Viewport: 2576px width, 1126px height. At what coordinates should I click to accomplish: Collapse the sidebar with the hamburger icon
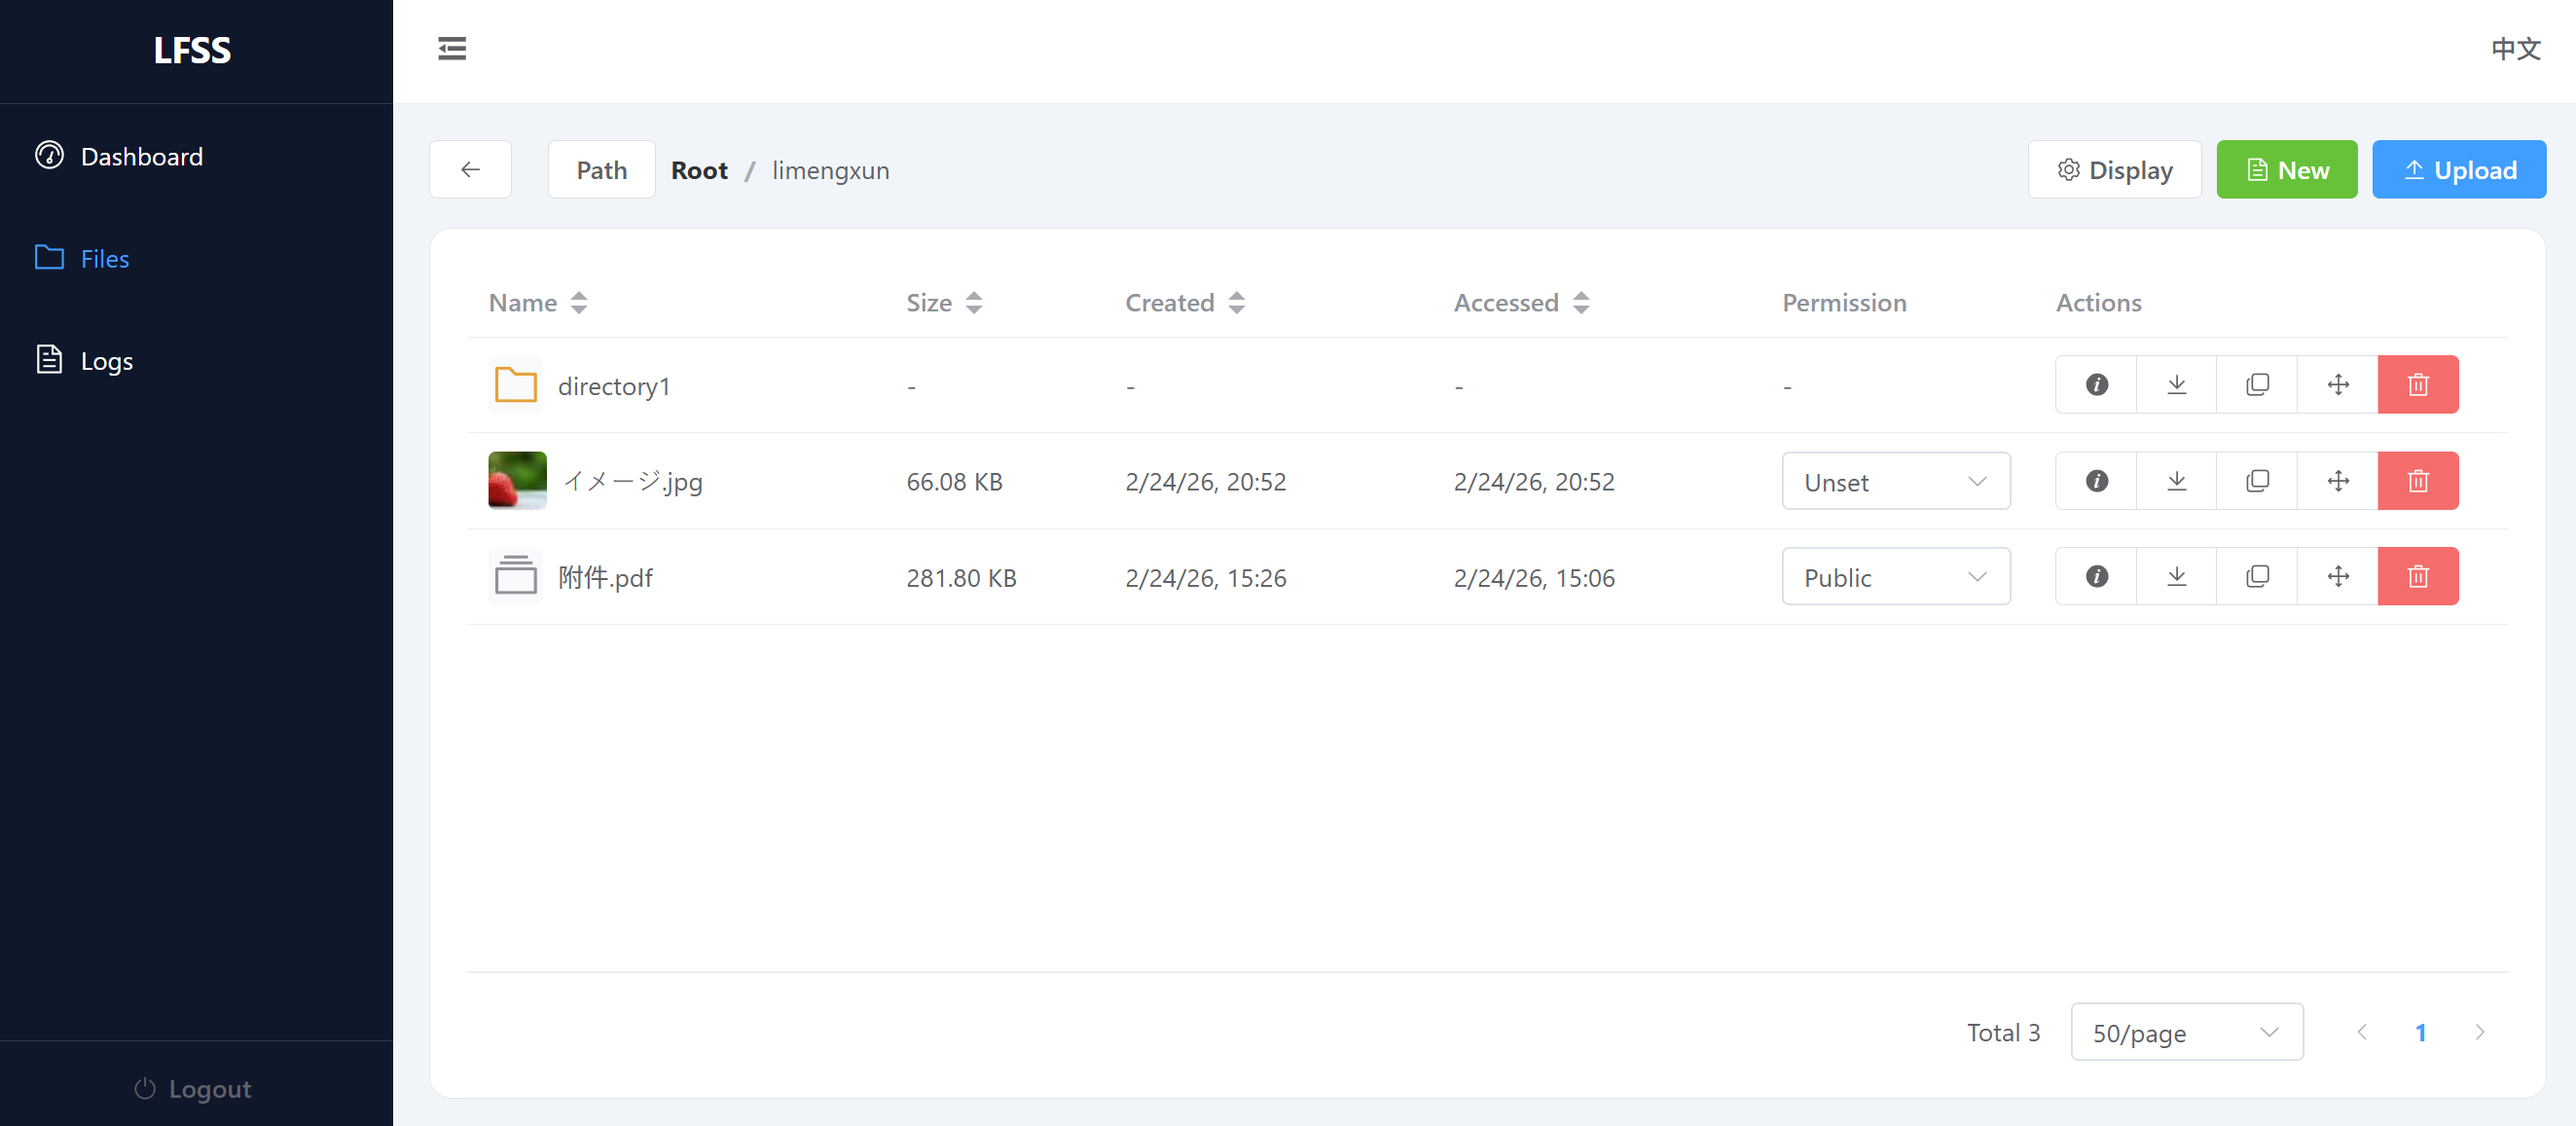pos(451,48)
